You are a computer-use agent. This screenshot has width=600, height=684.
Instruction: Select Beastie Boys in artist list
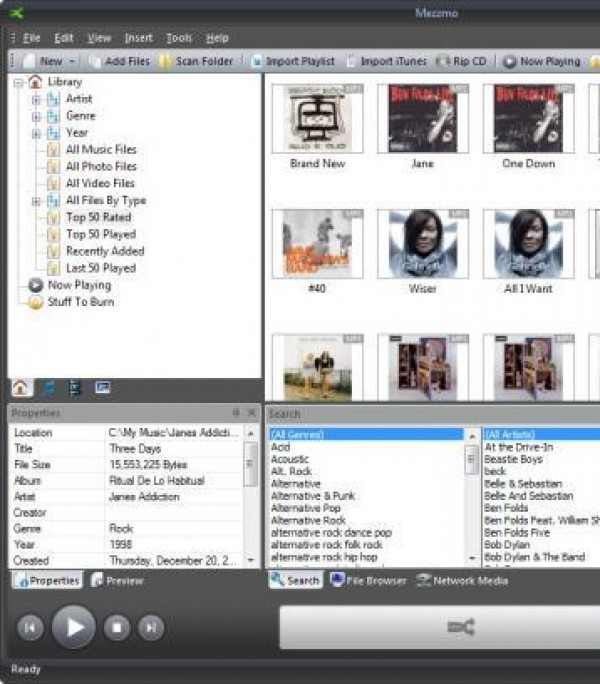coord(514,459)
